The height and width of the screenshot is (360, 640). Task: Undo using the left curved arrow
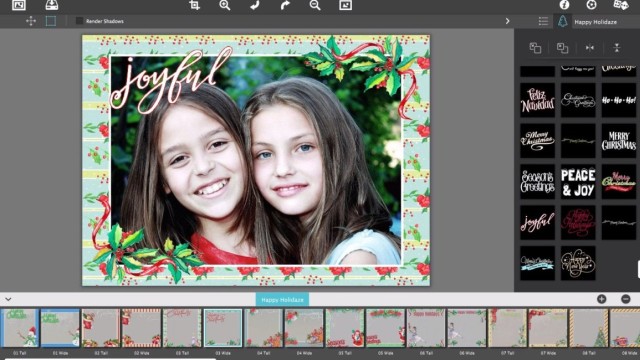[x=255, y=5]
